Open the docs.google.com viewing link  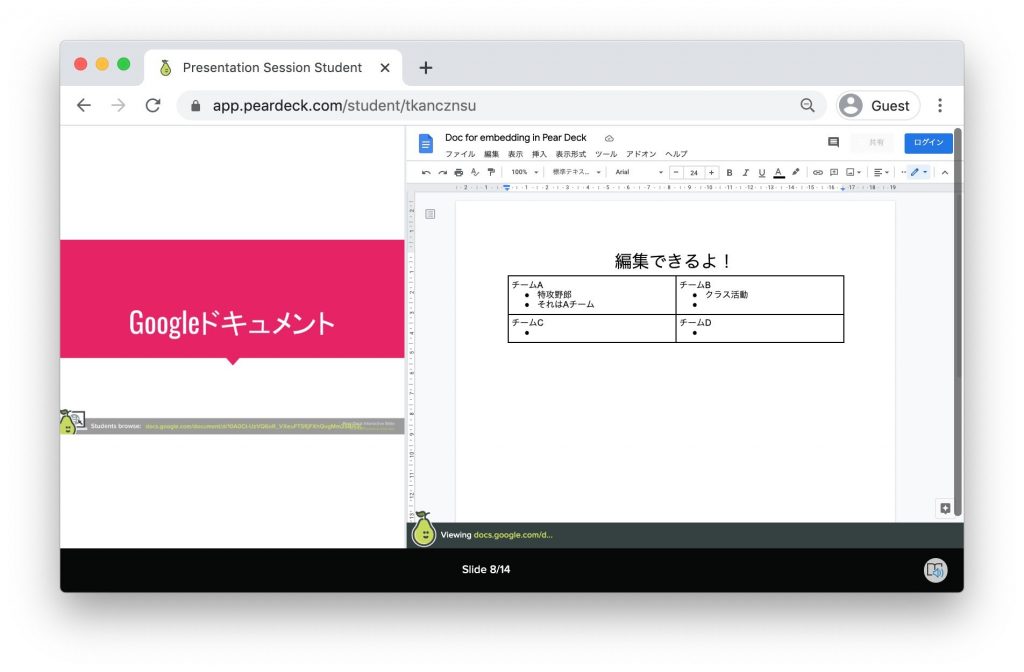coord(512,535)
